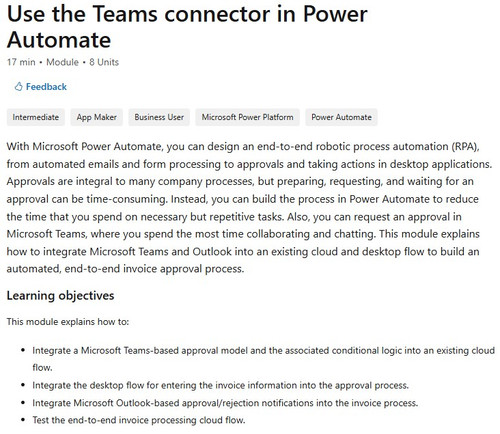Select the Teams-based approval model objective
Screen dimensions: 500x434
click(263, 359)
